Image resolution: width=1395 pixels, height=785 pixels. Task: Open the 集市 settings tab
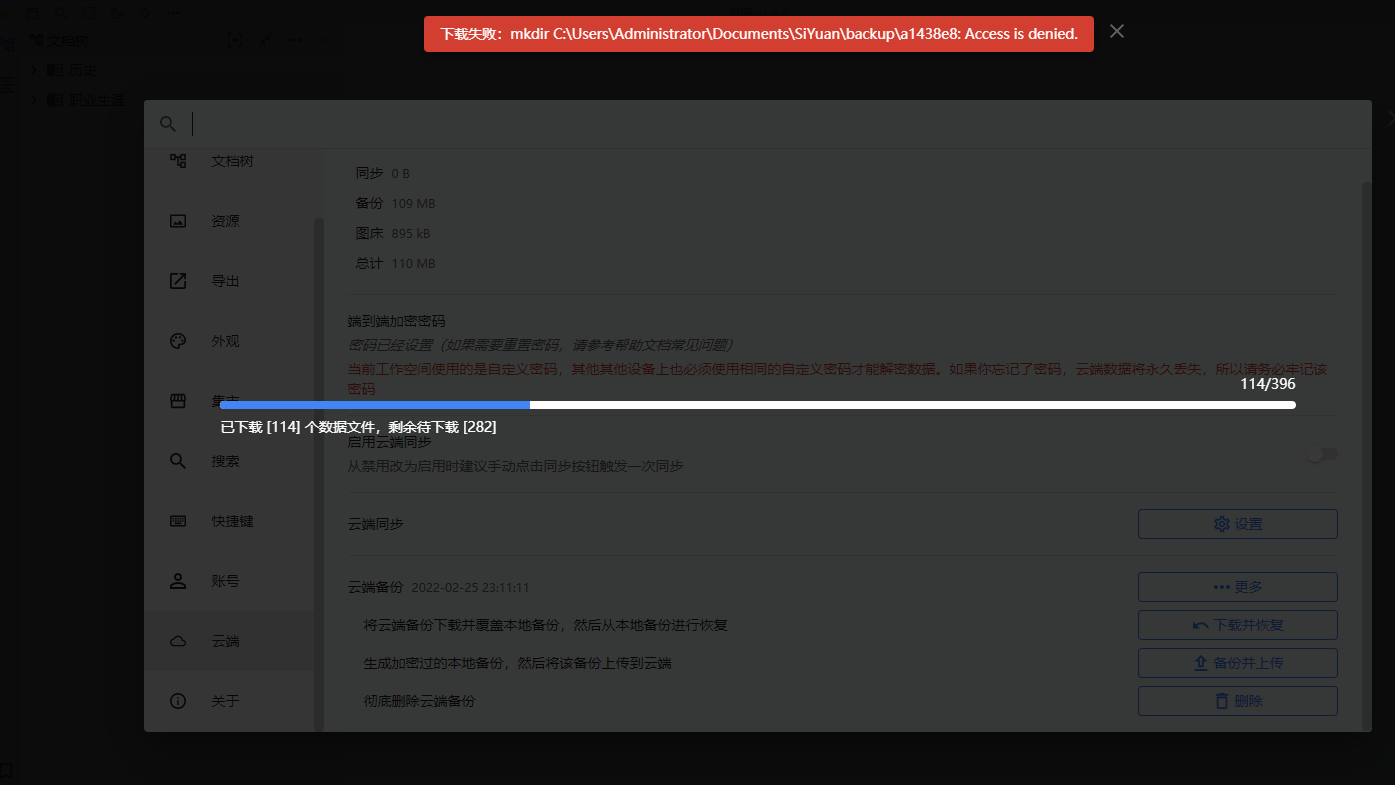pyautogui.click(x=229, y=401)
